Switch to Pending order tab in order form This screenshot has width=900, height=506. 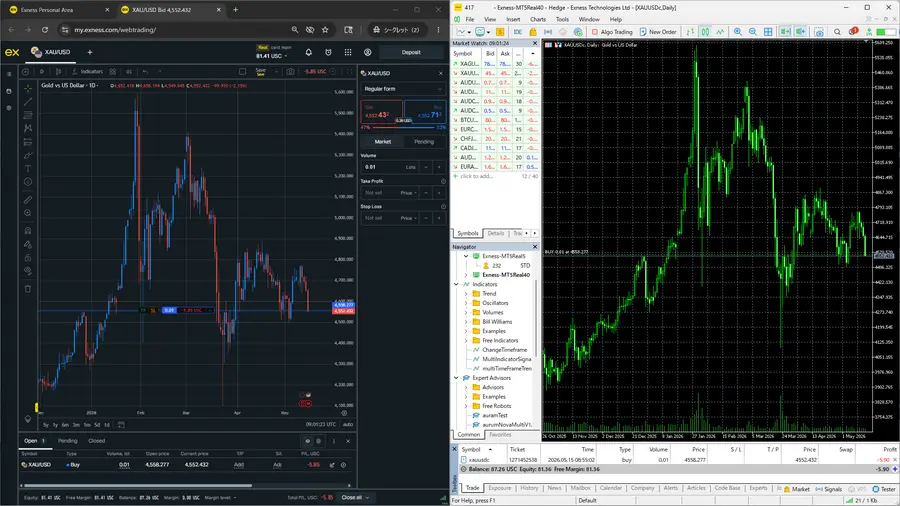[424, 142]
